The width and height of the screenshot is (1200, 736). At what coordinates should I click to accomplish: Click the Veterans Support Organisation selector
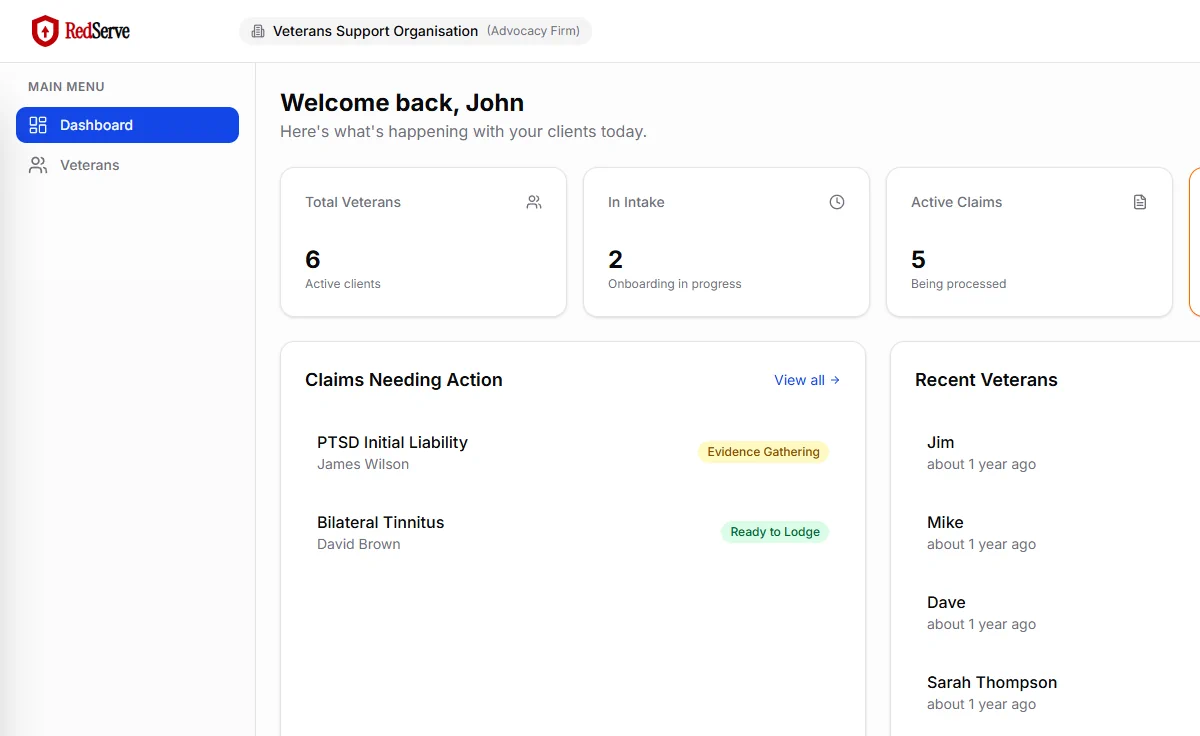[416, 31]
